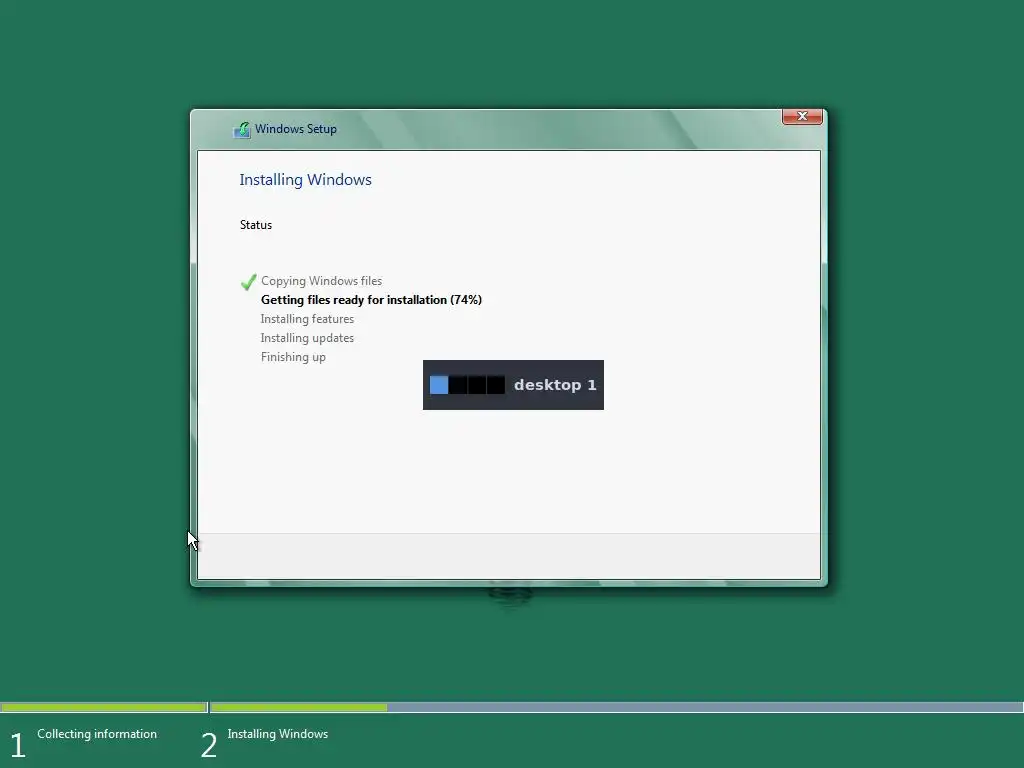The height and width of the screenshot is (768, 1024).
Task: Click the 'Status' label
Action: (x=255, y=225)
